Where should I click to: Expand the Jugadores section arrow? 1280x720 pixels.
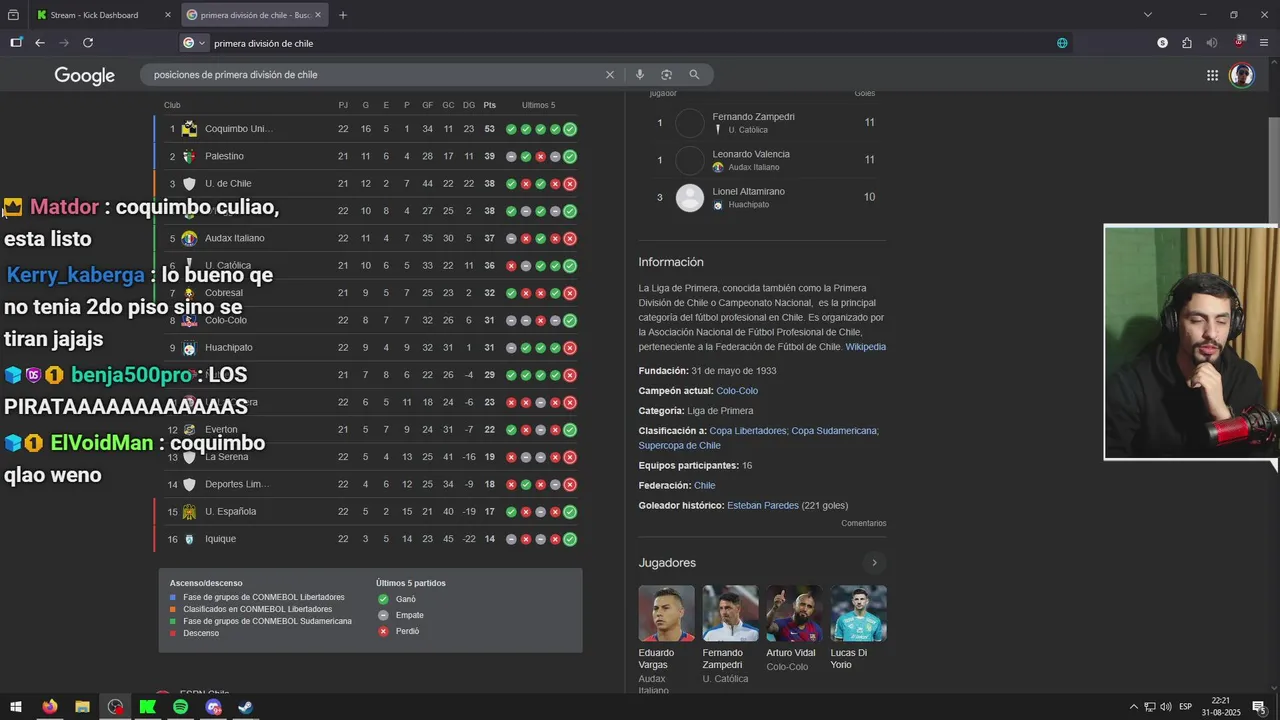tap(874, 563)
